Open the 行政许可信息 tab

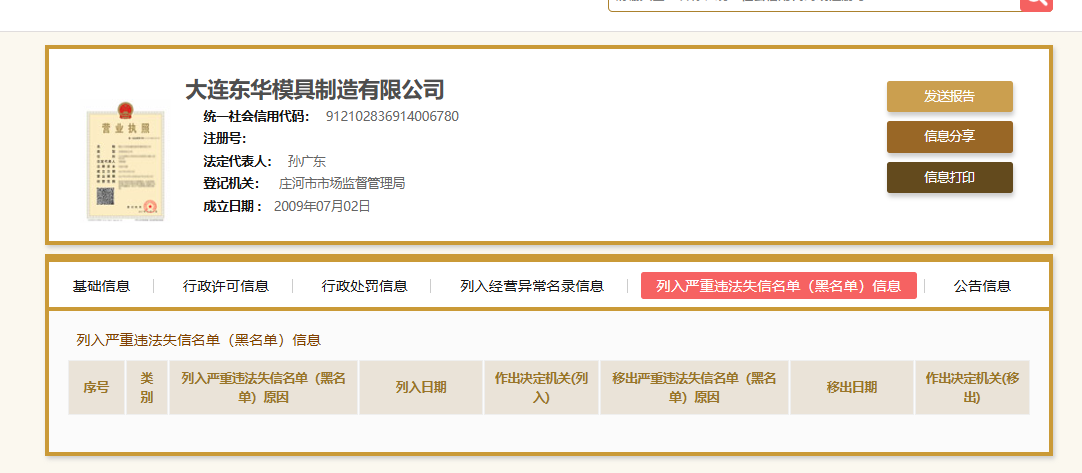pyautogui.click(x=226, y=286)
